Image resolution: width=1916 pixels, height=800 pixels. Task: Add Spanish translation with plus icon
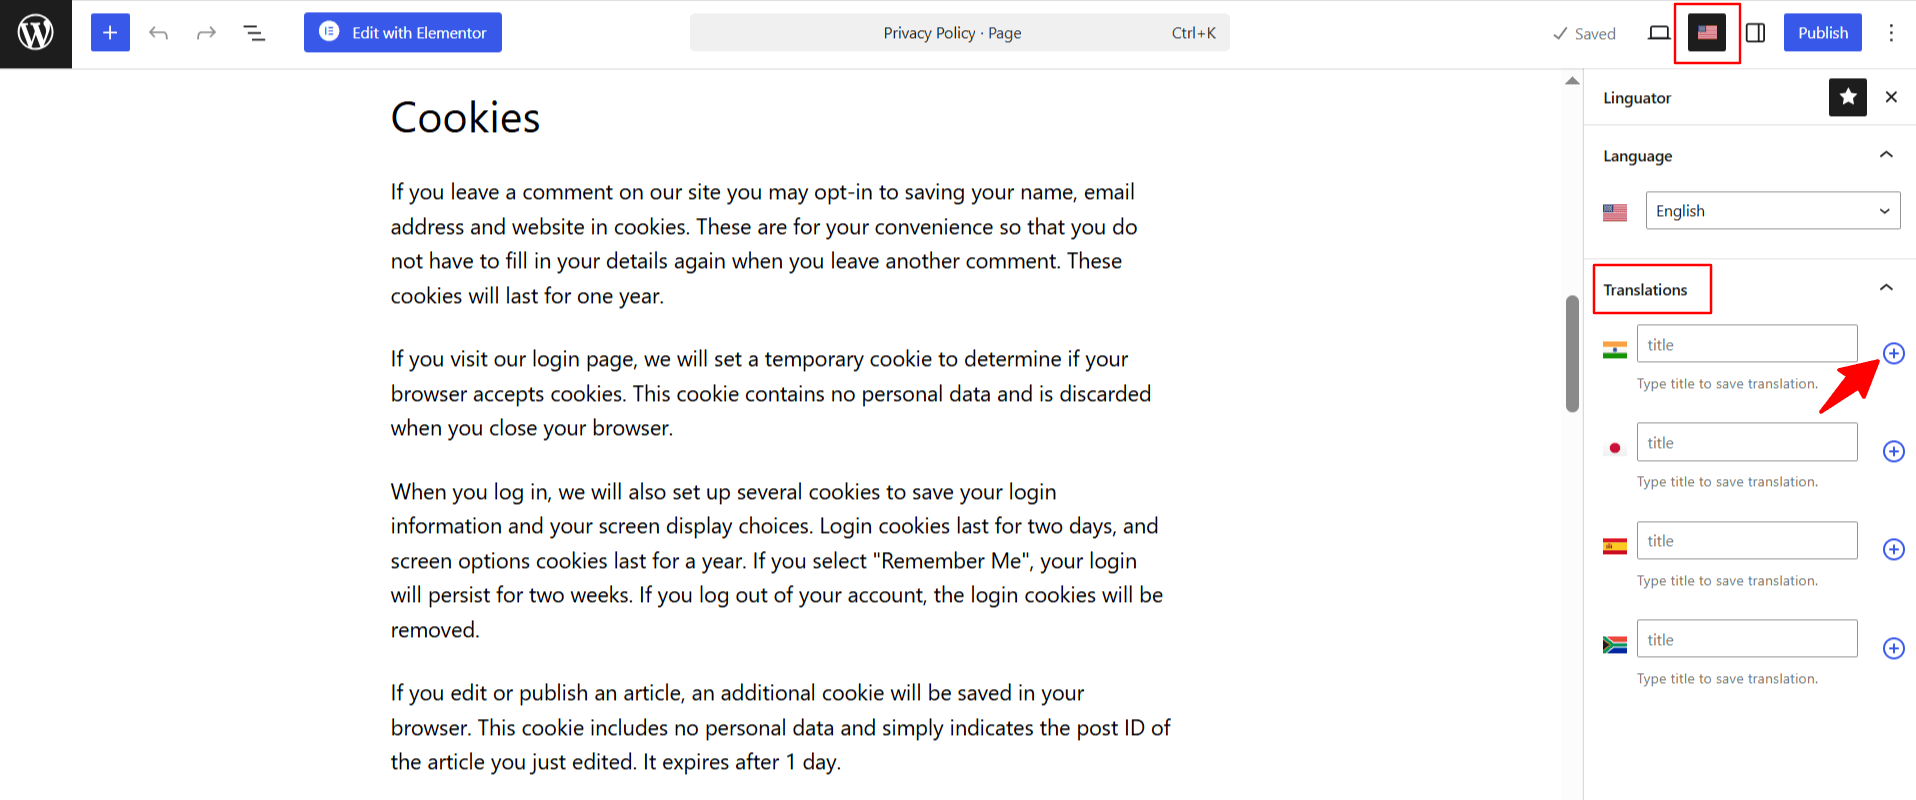pyautogui.click(x=1893, y=549)
